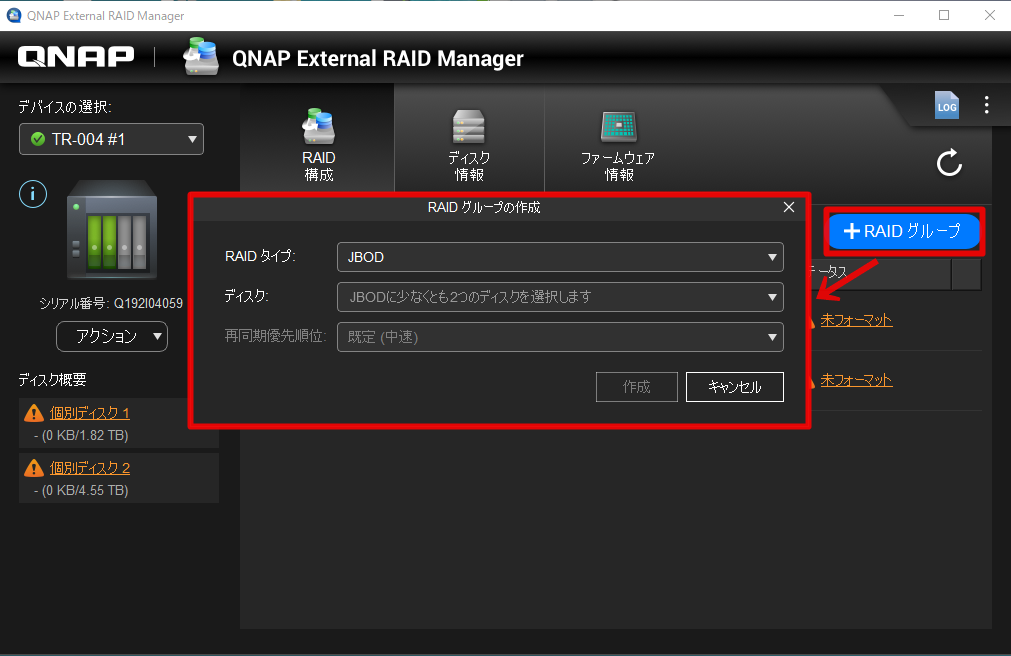Open the three-dot more options menu
This screenshot has width=1011, height=656.
(x=986, y=105)
